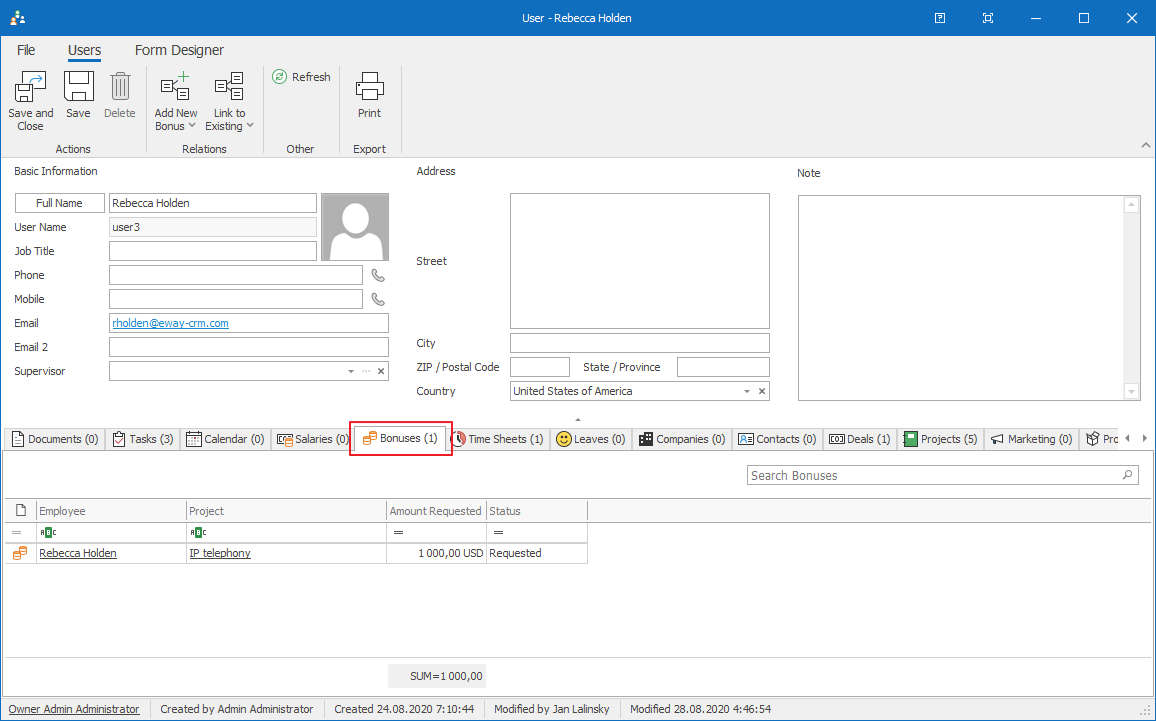Click Status filter equals icon
Screen dimensions: 1156x721
[x=498, y=532]
